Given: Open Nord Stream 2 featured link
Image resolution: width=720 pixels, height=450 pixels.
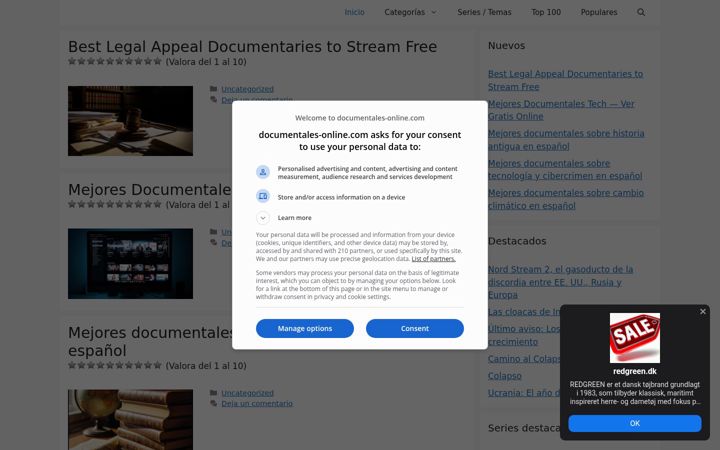Looking at the screenshot, I should [x=561, y=282].
